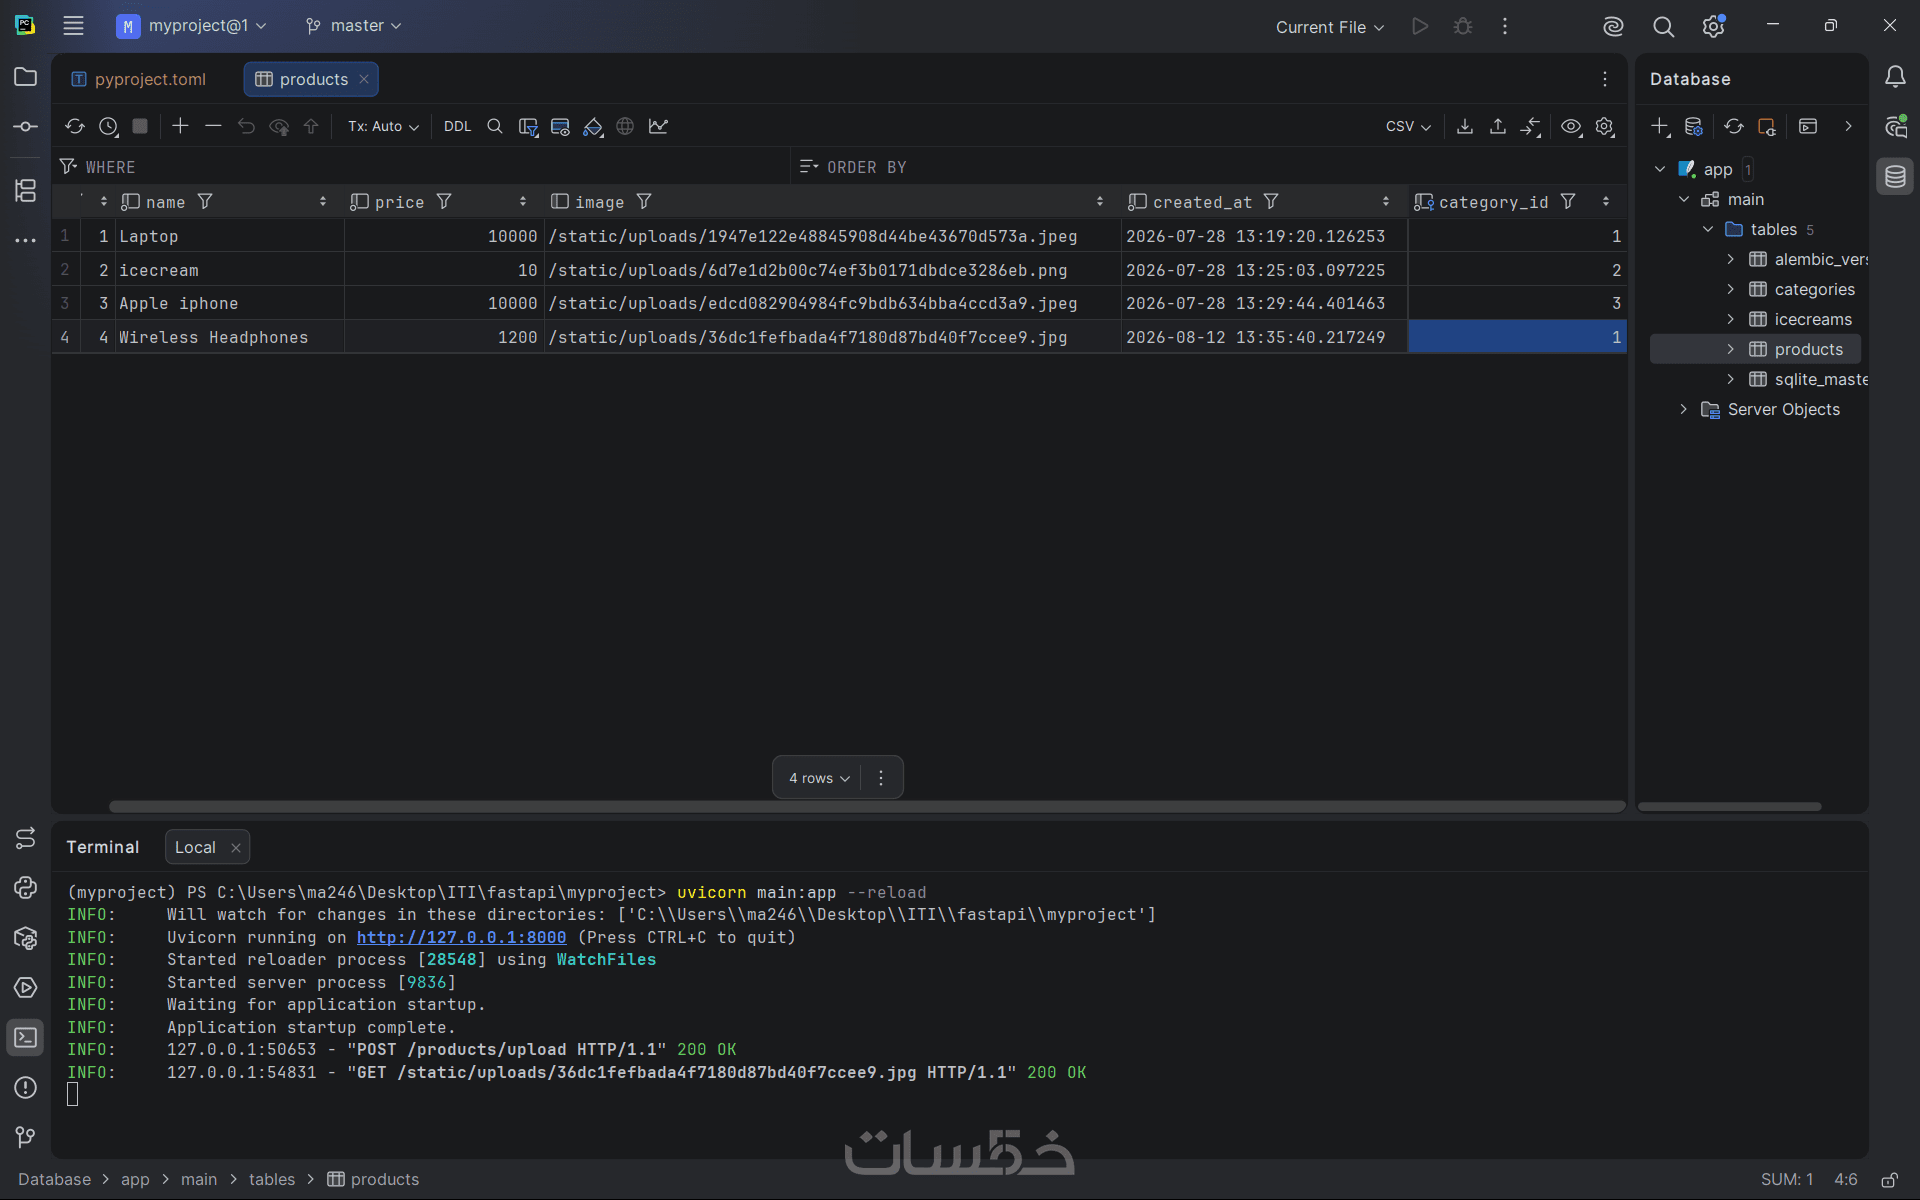Close the products editor tab

tap(364, 79)
